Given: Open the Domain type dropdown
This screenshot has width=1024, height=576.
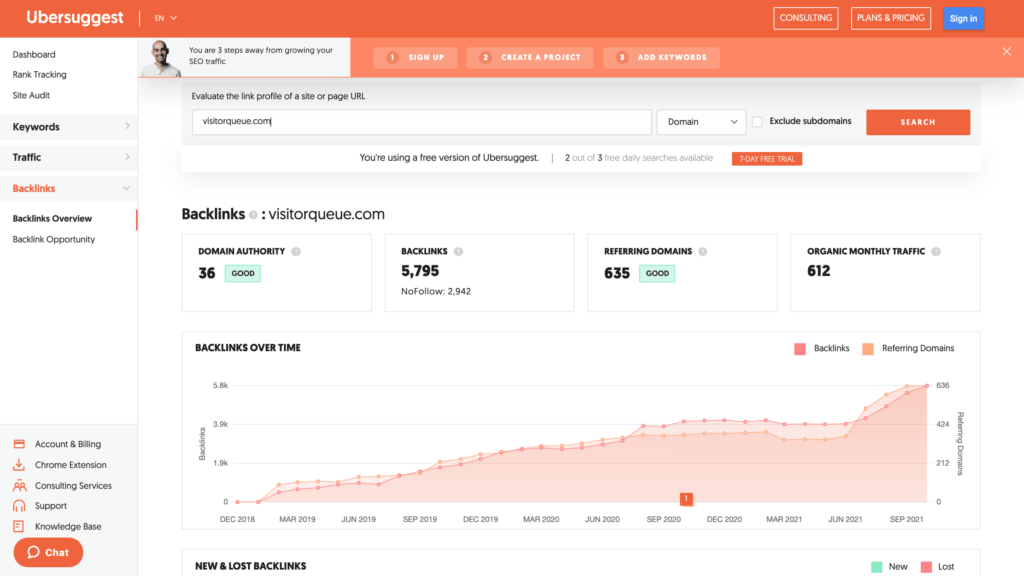Looking at the screenshot, I should point(701,122).
